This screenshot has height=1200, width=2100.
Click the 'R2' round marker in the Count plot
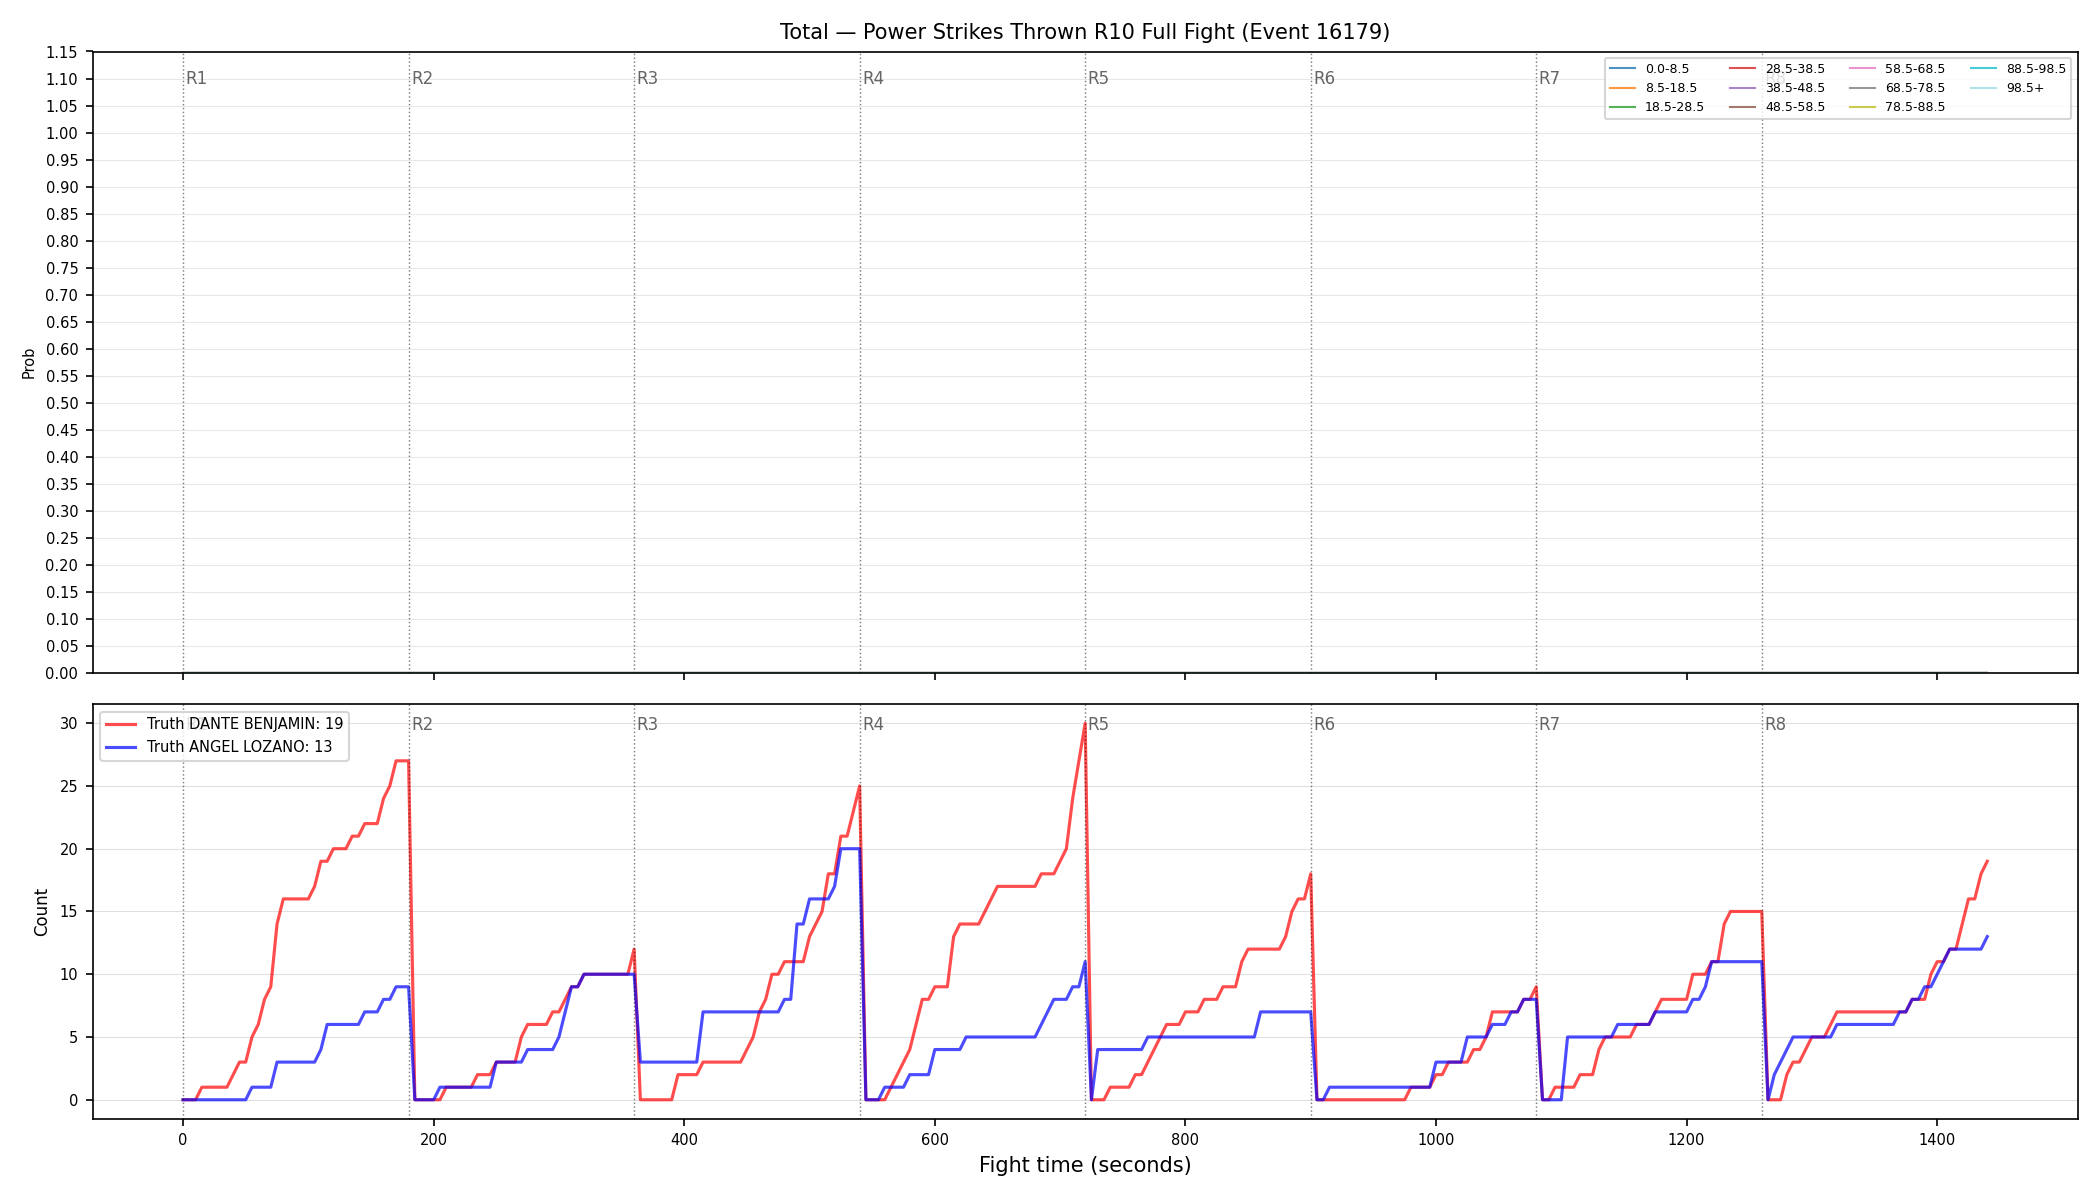422,724
